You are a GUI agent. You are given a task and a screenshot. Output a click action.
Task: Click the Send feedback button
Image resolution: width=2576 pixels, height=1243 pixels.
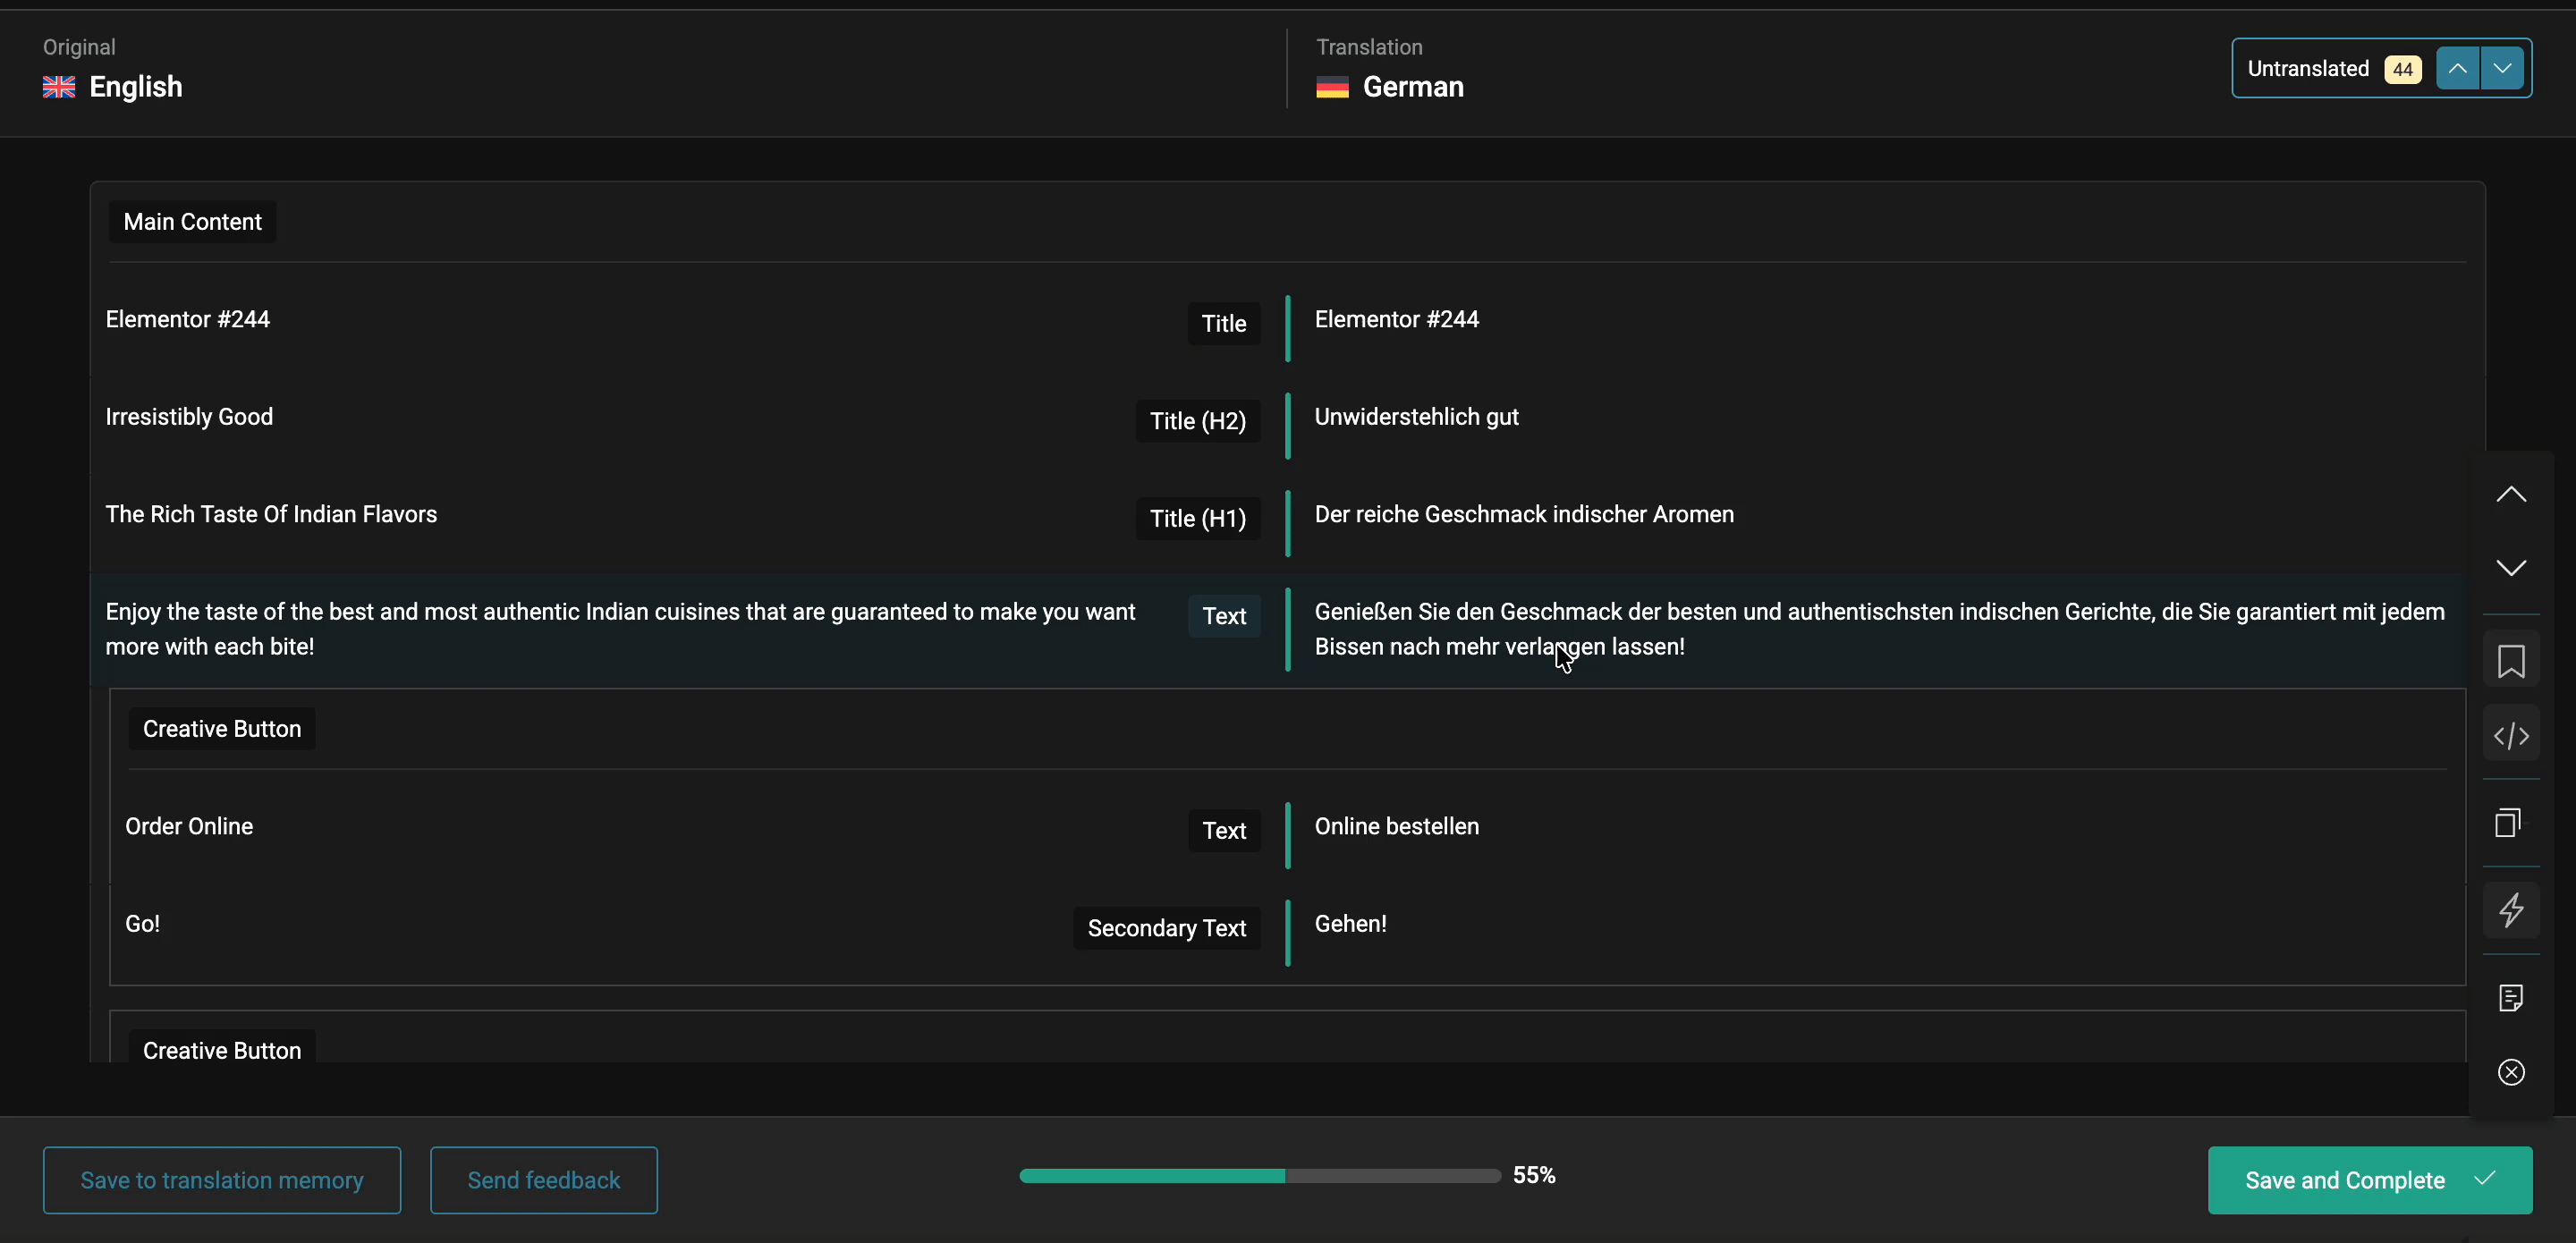click(542, 1180)
